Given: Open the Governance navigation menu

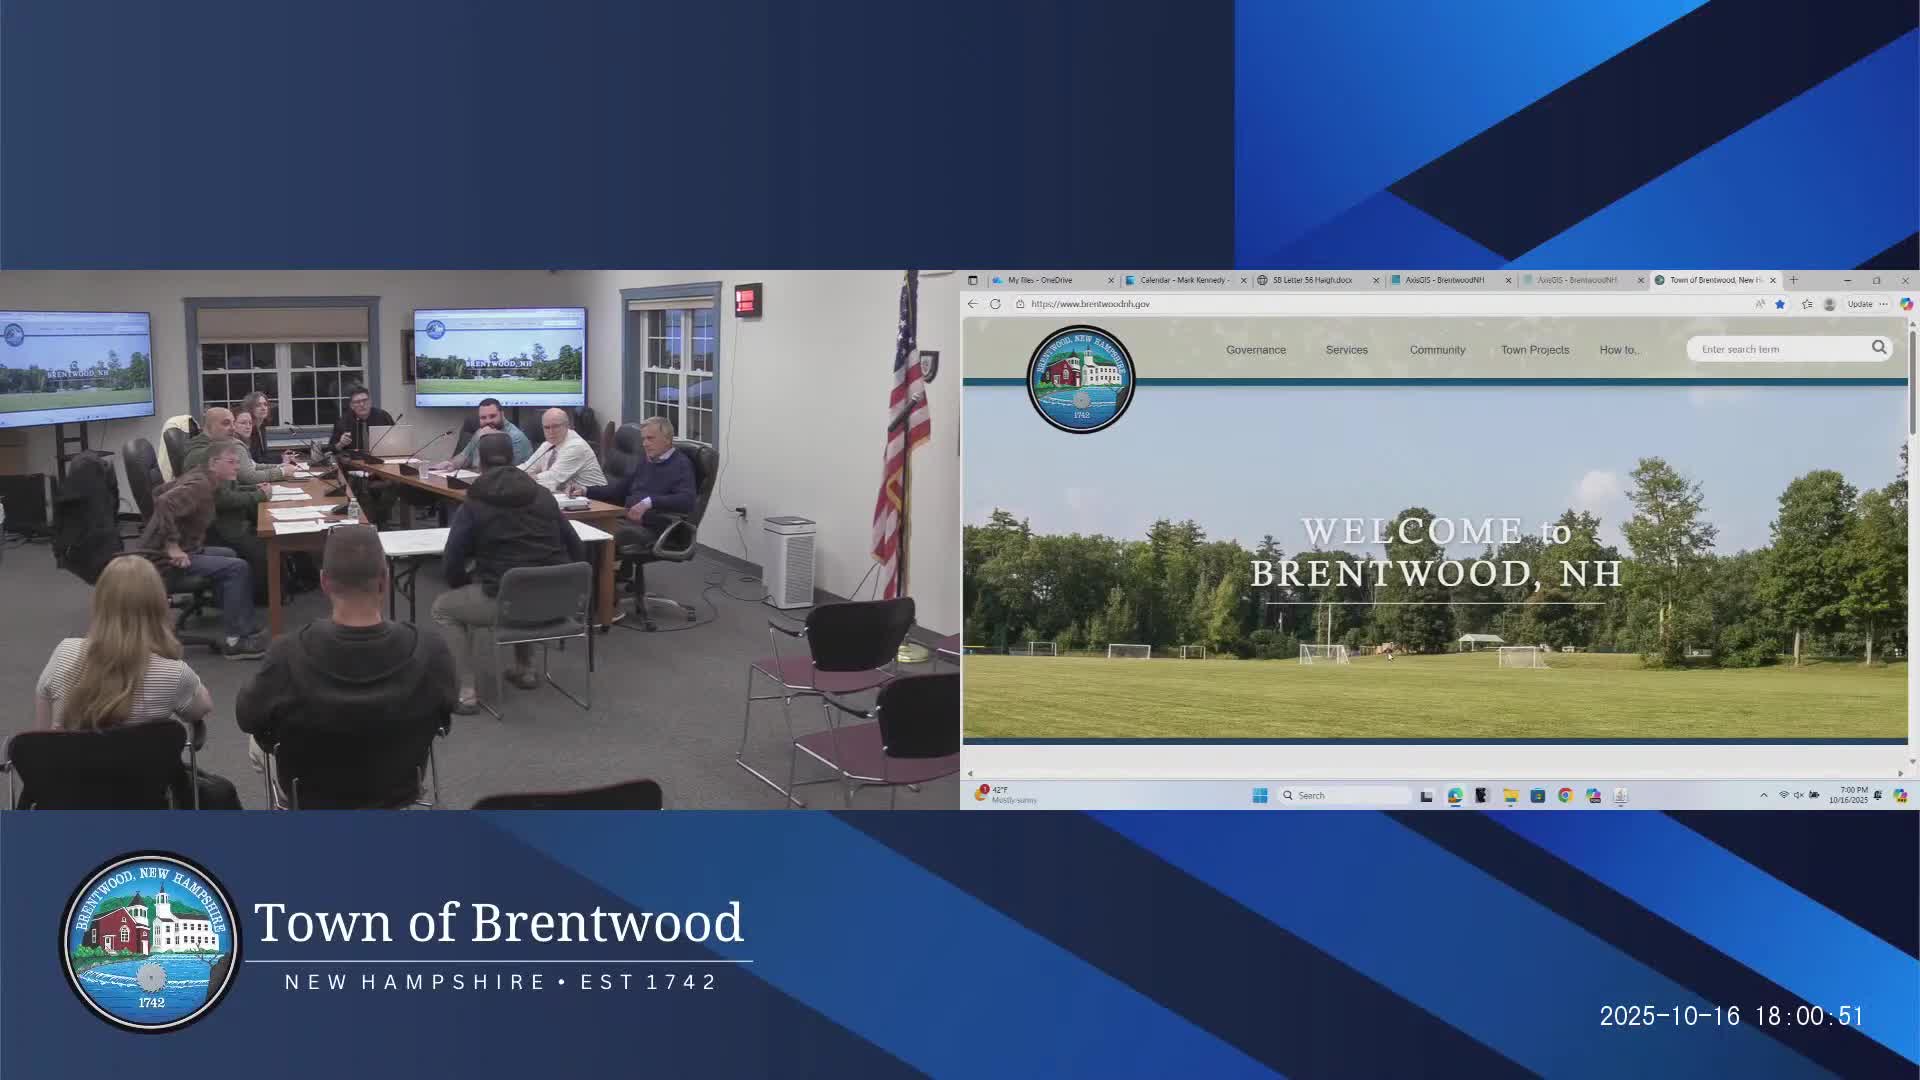Looking at the screenshot, I should coord(1256,350).
